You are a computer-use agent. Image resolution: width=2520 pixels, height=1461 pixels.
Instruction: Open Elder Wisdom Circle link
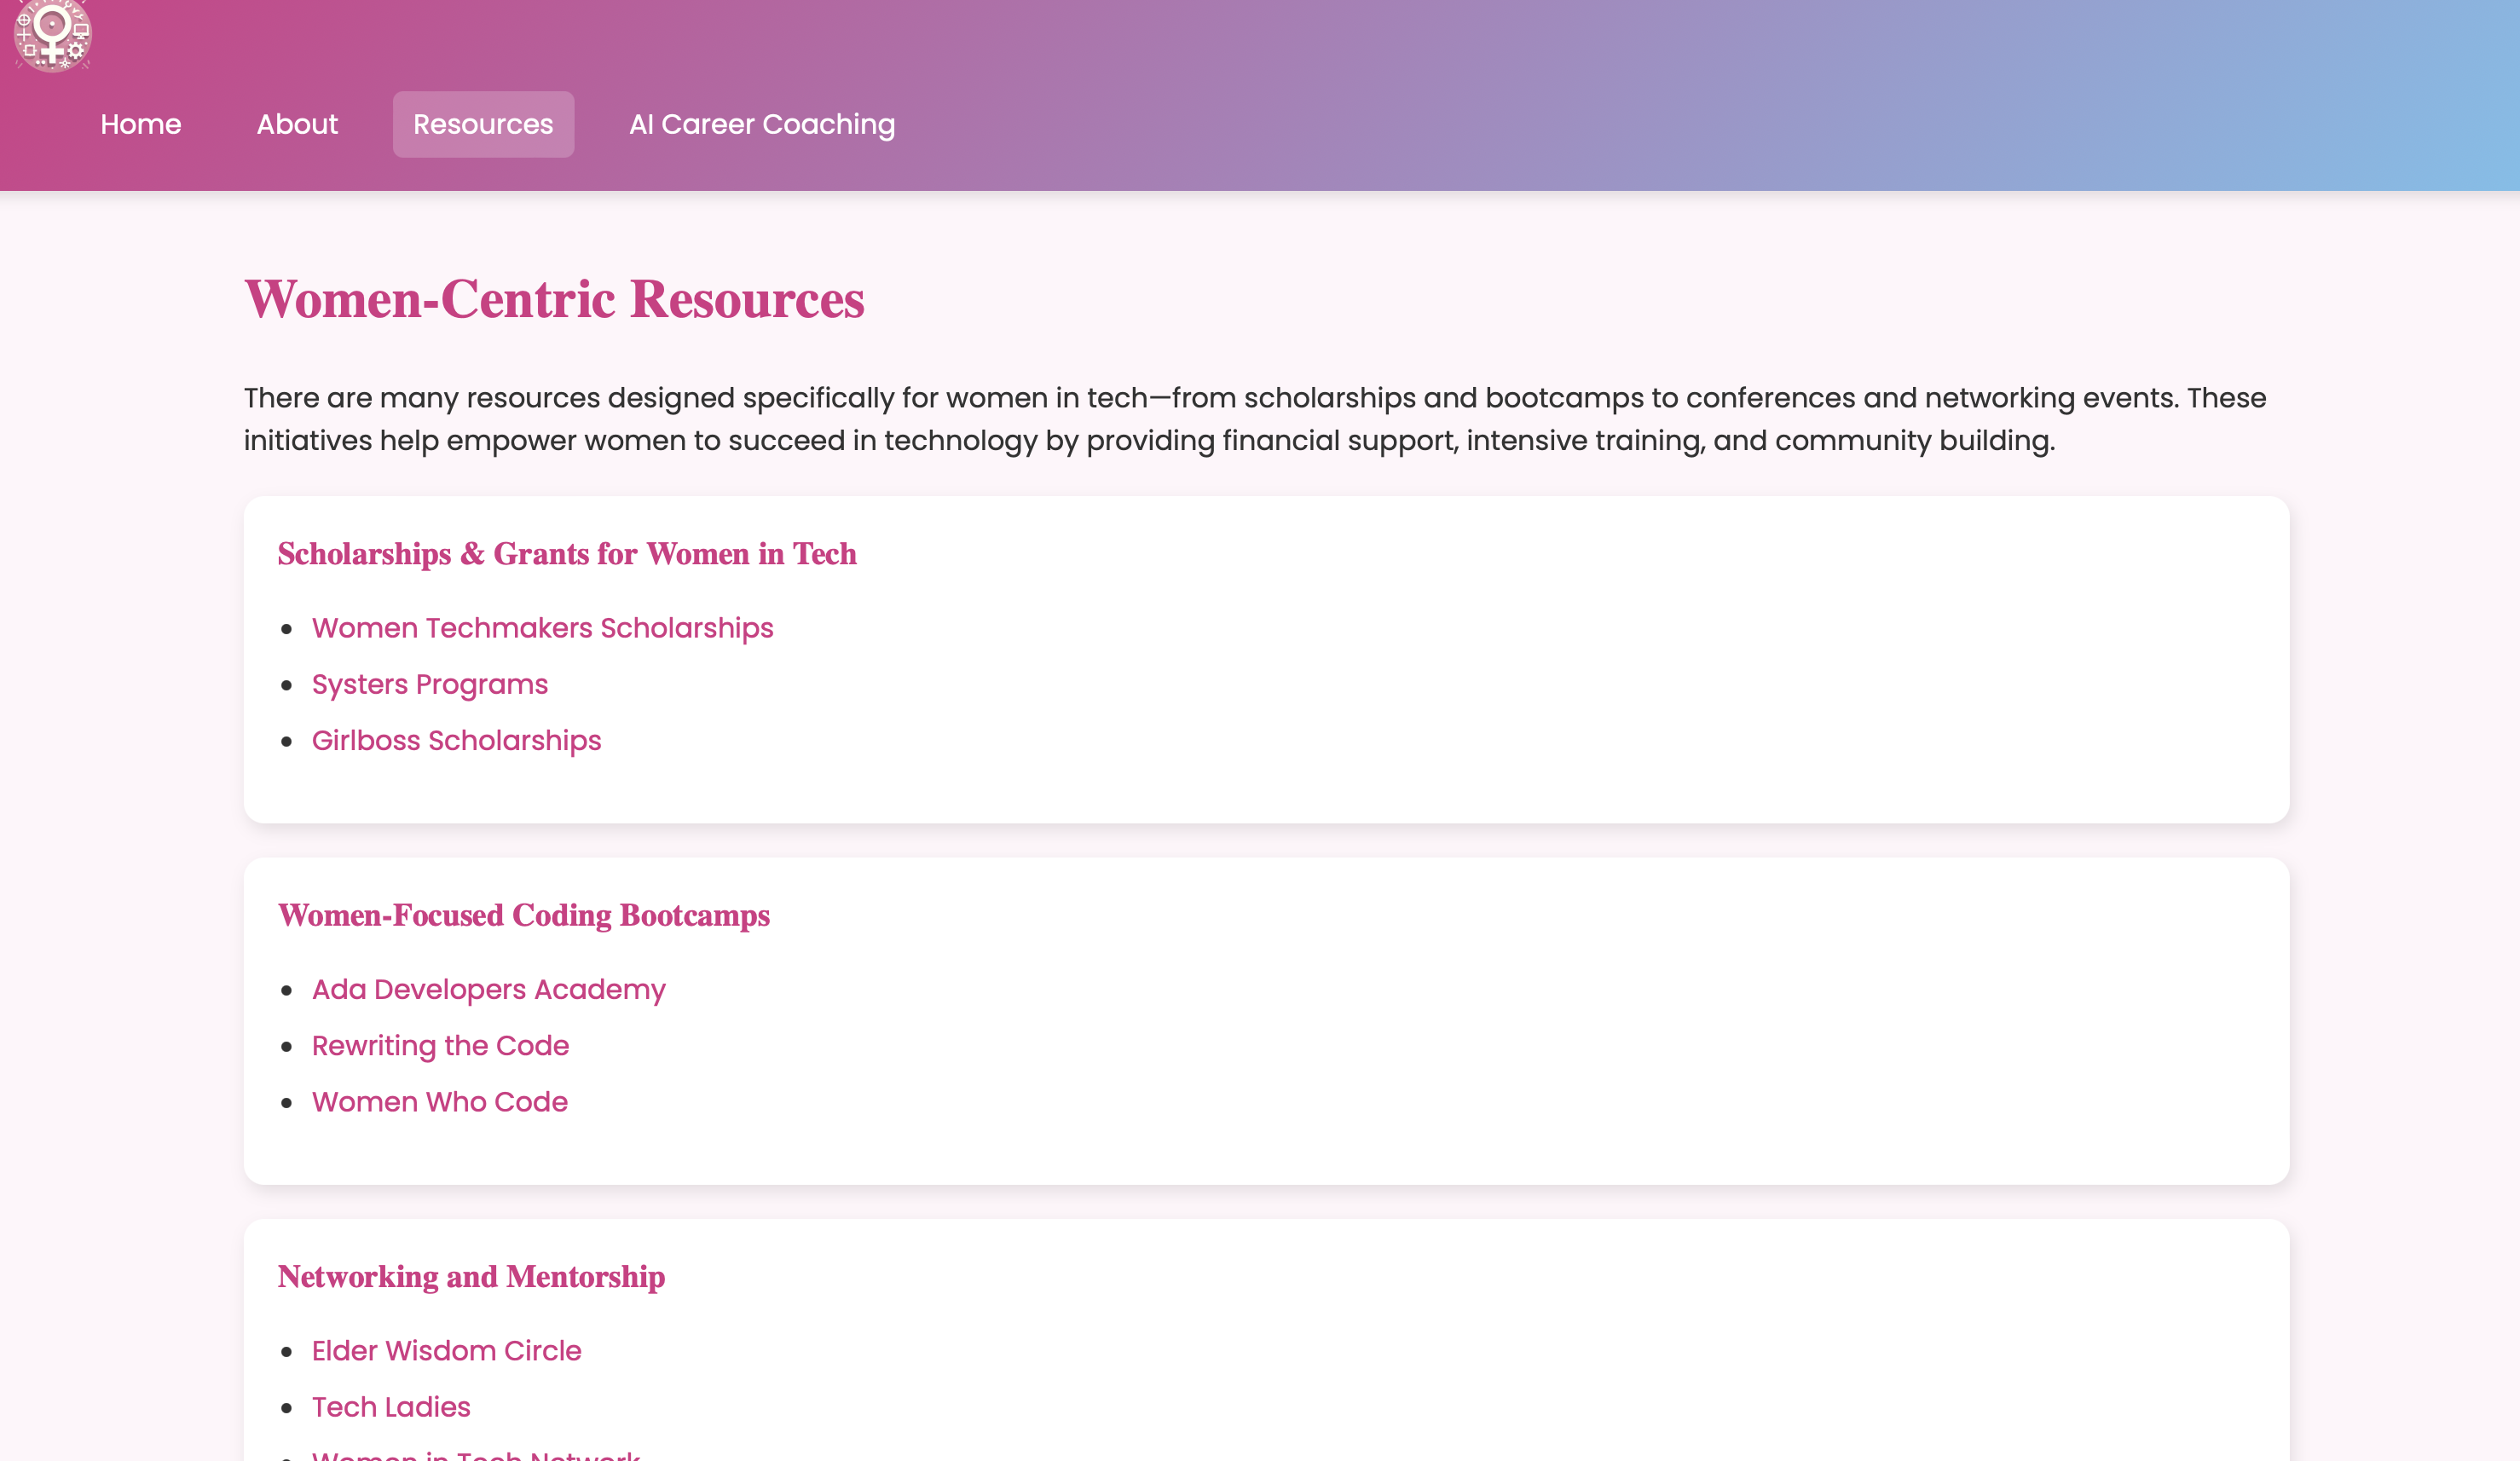pyautogui.click(x=446, y=1350)
